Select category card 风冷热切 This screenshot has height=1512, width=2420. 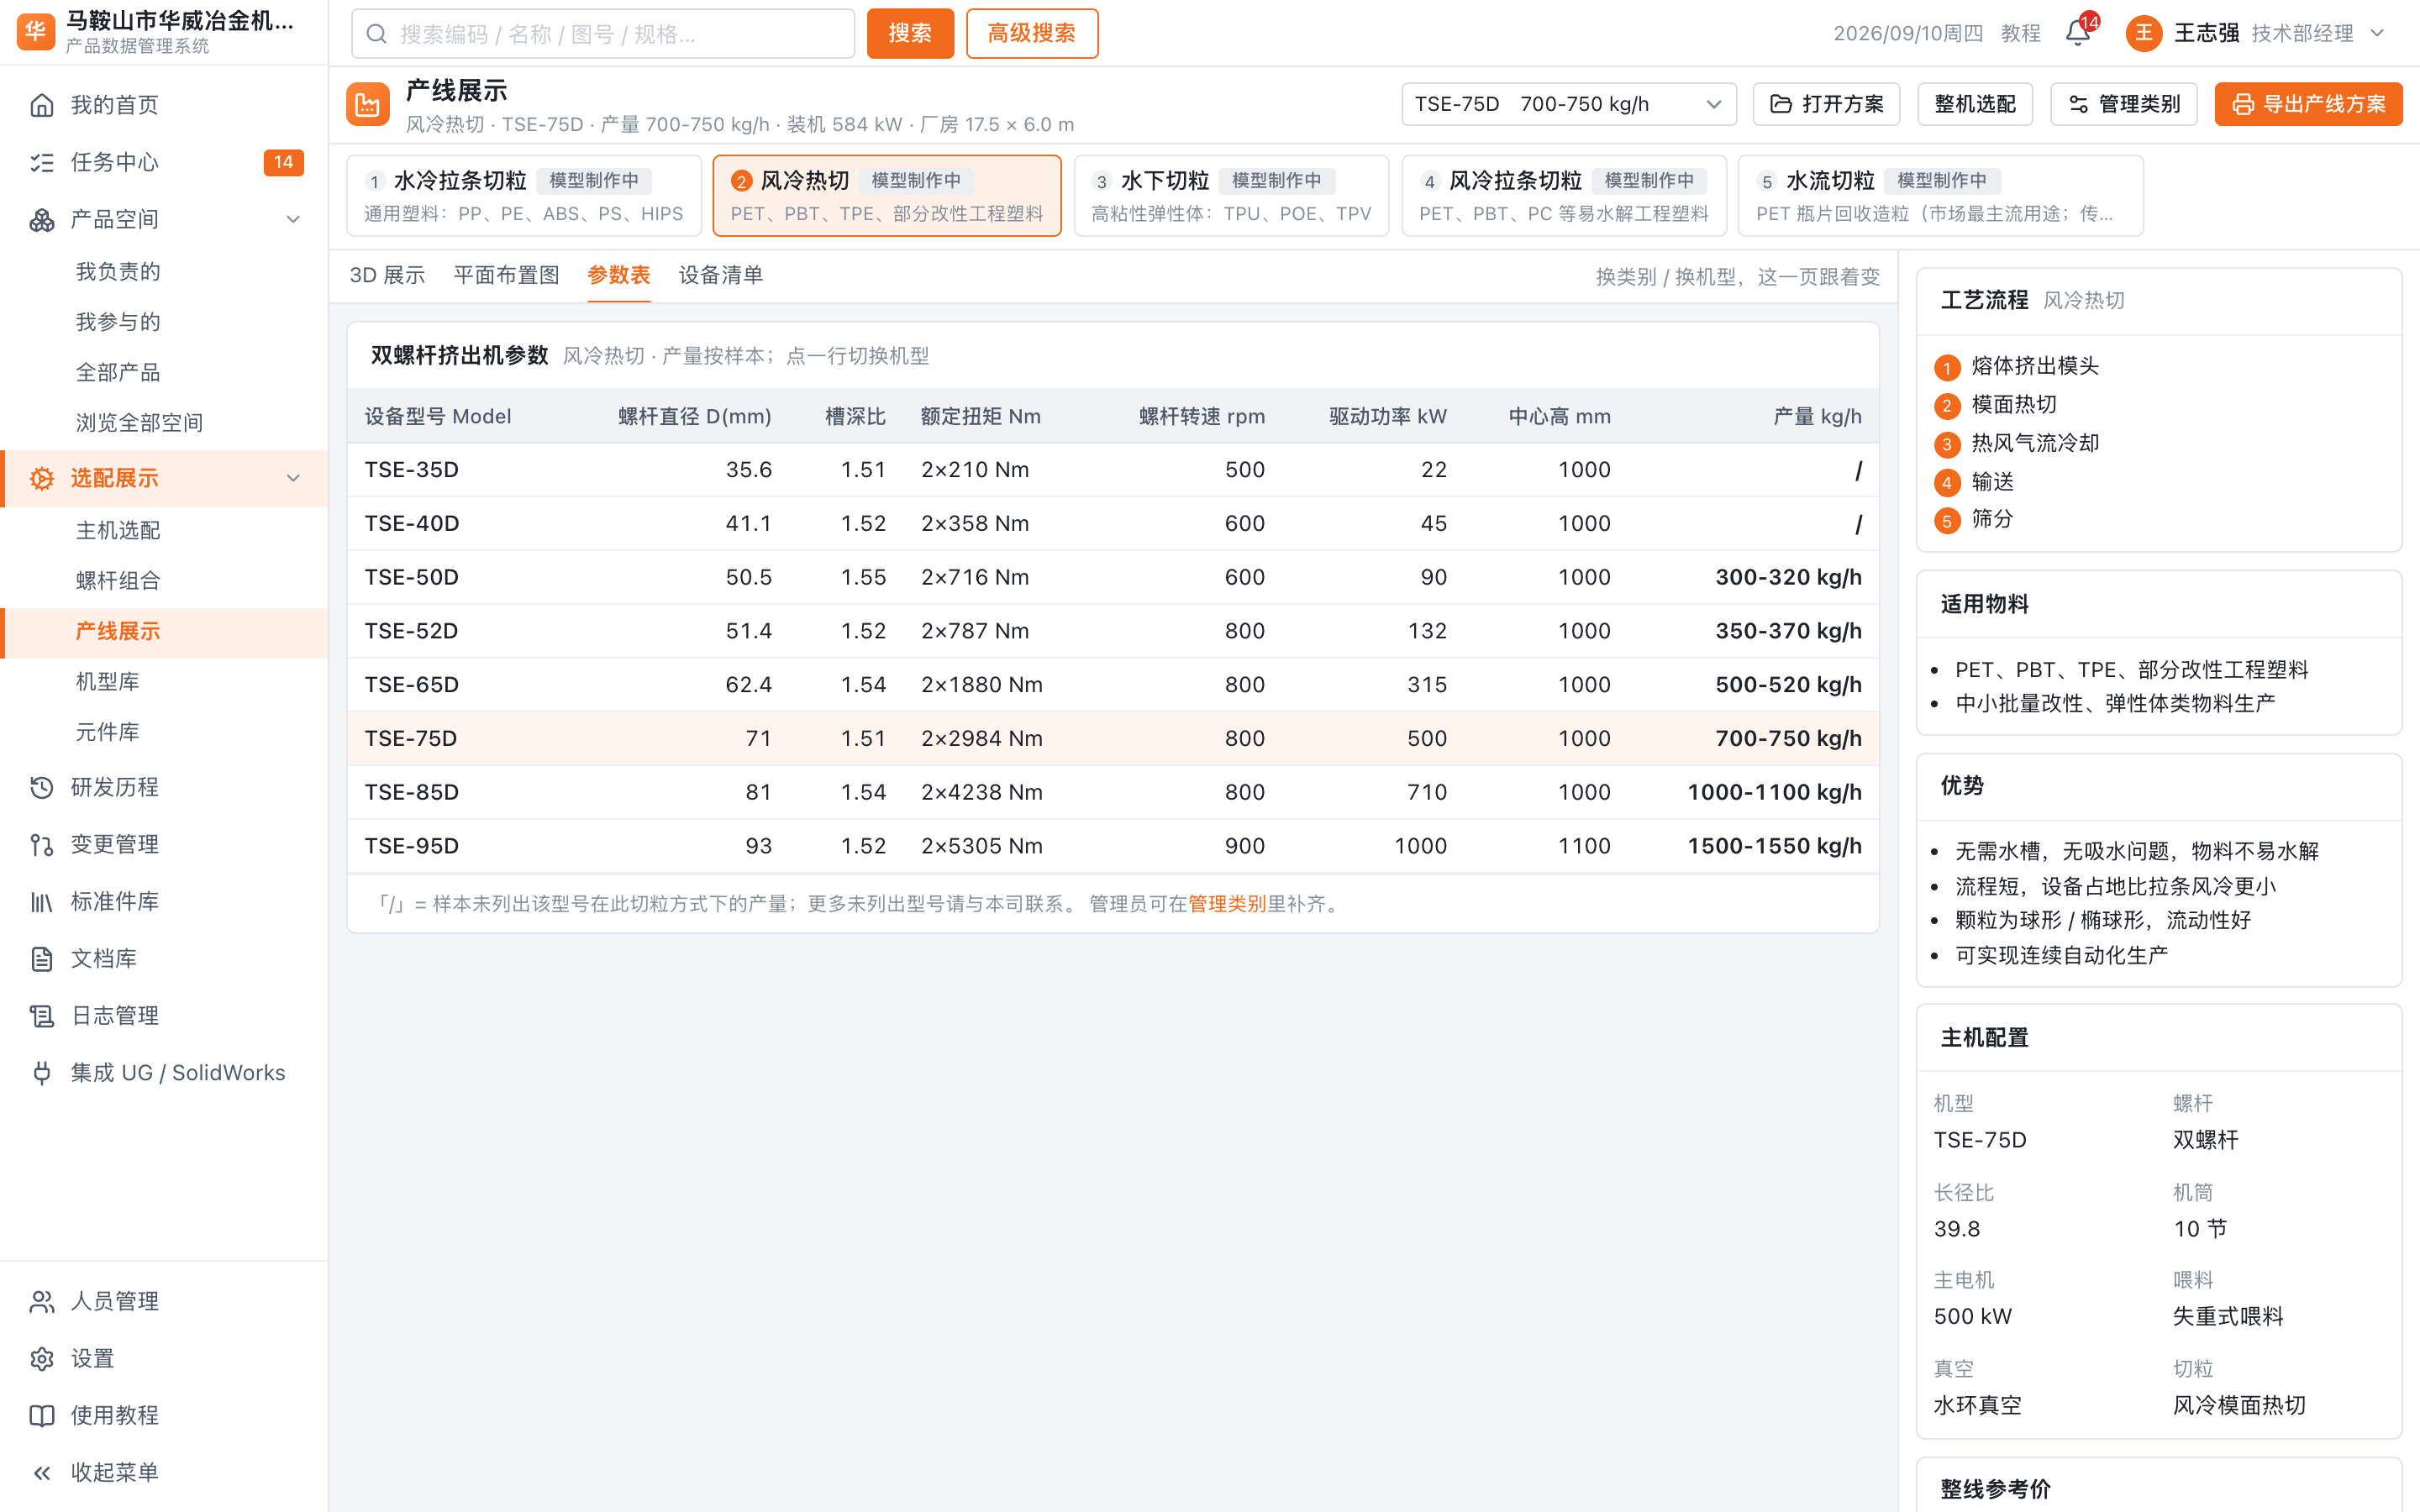coord(887,195)
